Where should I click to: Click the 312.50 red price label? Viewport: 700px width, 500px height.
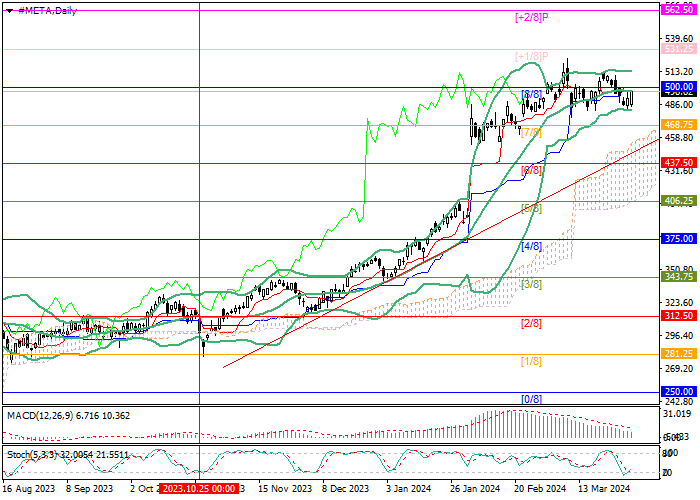679,316
